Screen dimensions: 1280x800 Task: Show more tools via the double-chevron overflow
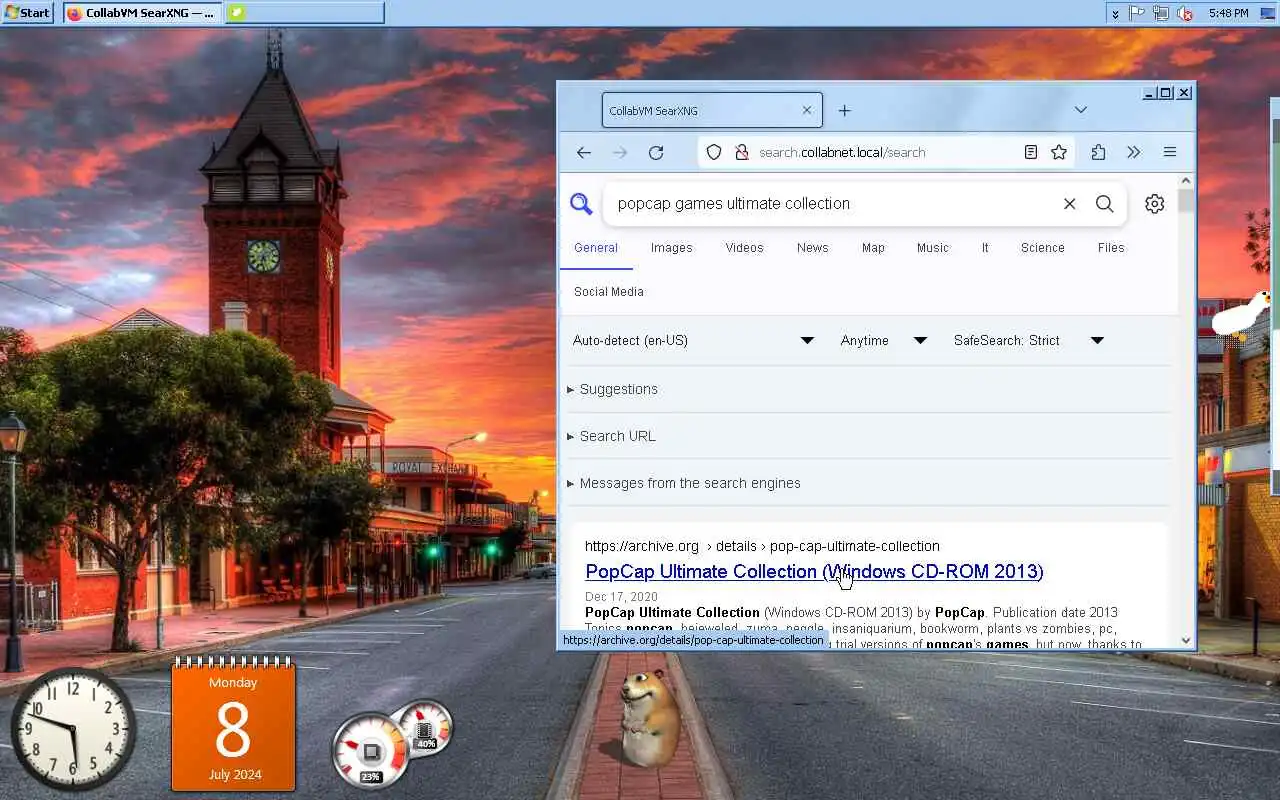tap(1133, 152)
